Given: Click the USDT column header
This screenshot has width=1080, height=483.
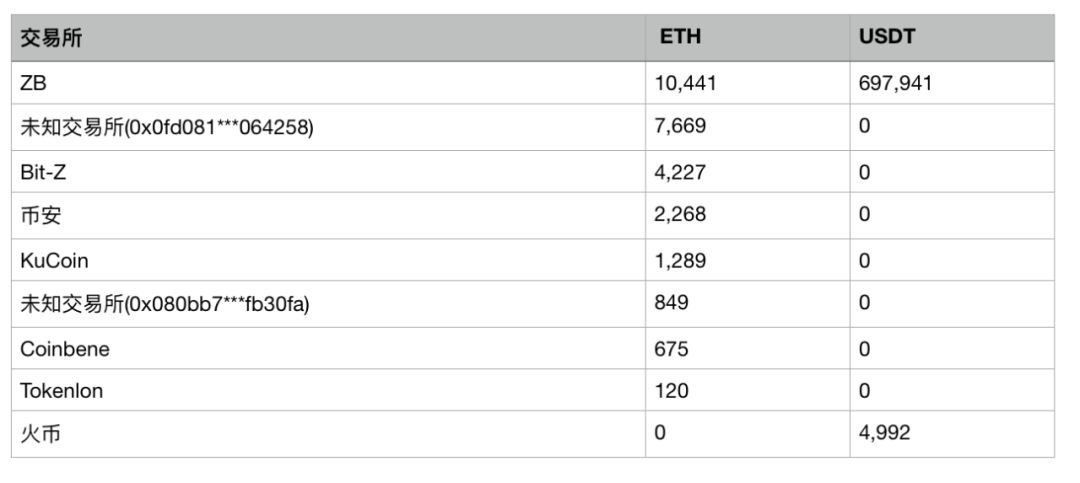Looking at the screenshot, I should 887,37.
